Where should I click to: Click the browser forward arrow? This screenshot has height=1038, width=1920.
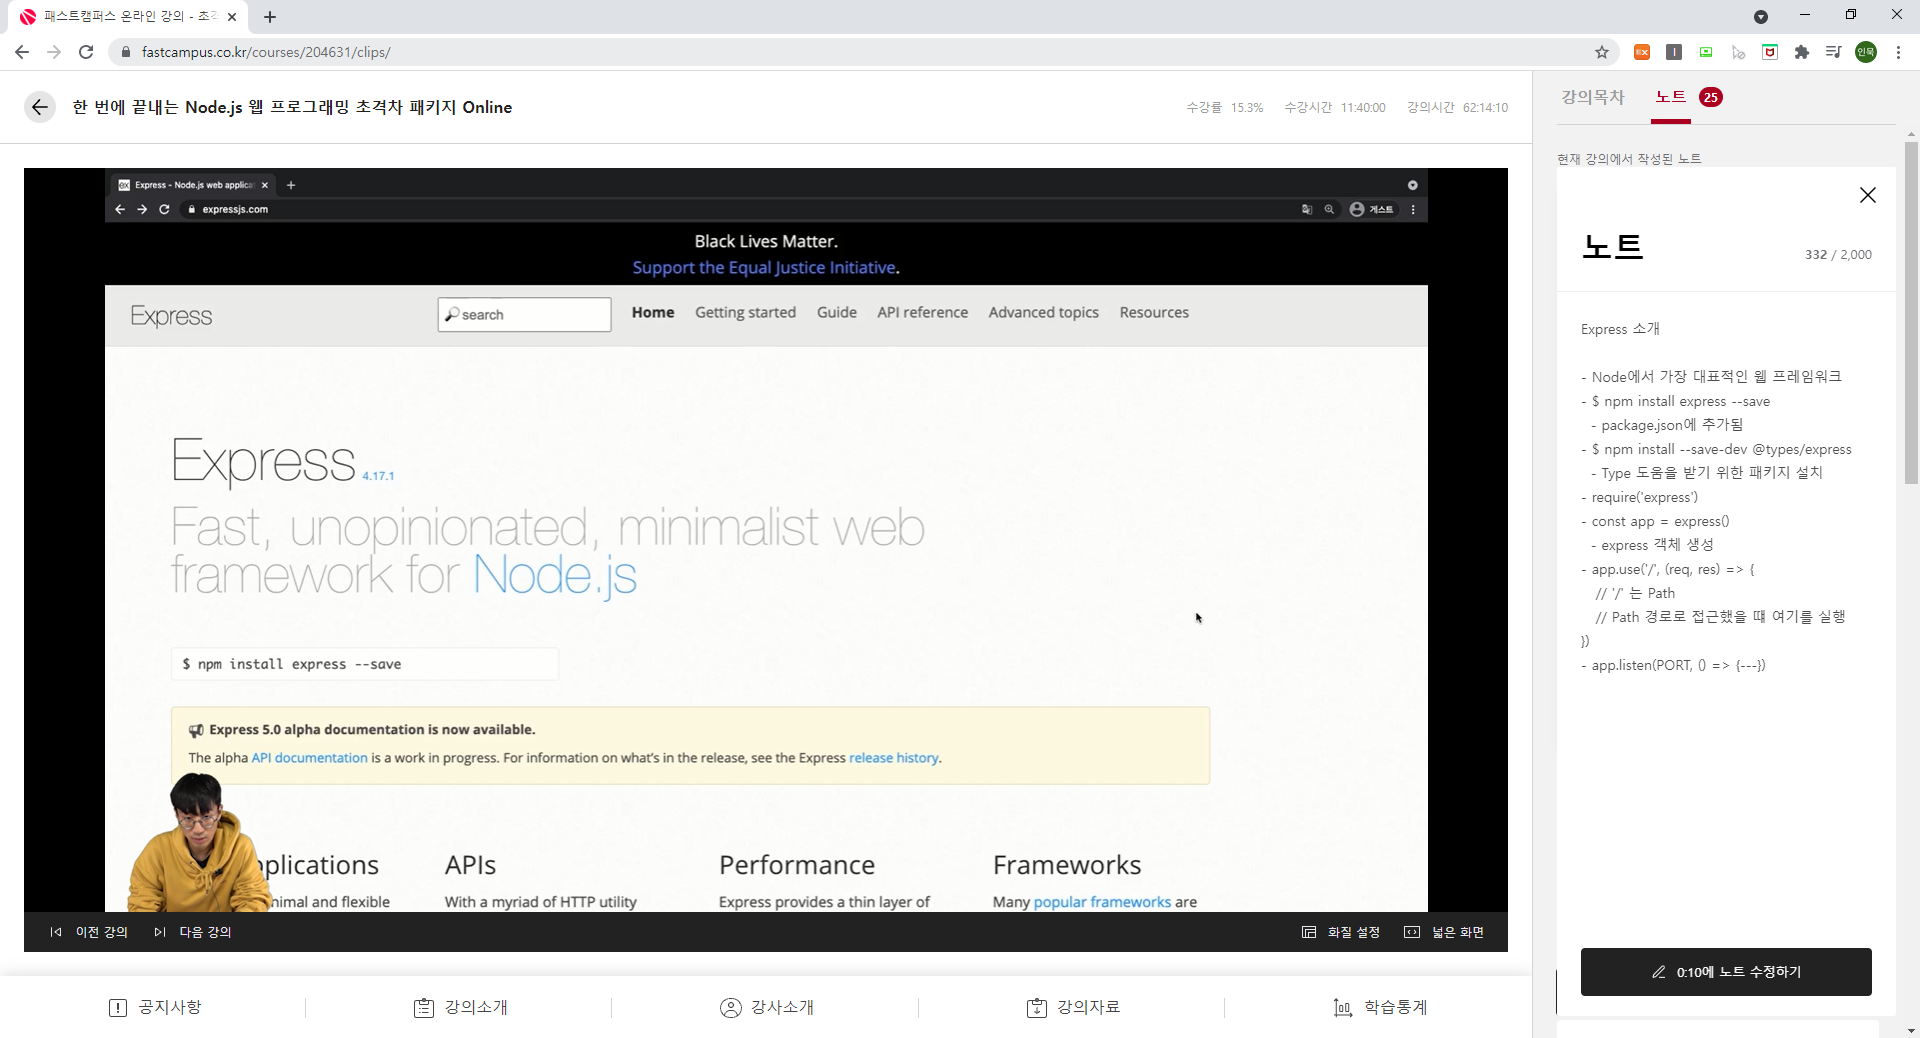[x=54, y=52]
